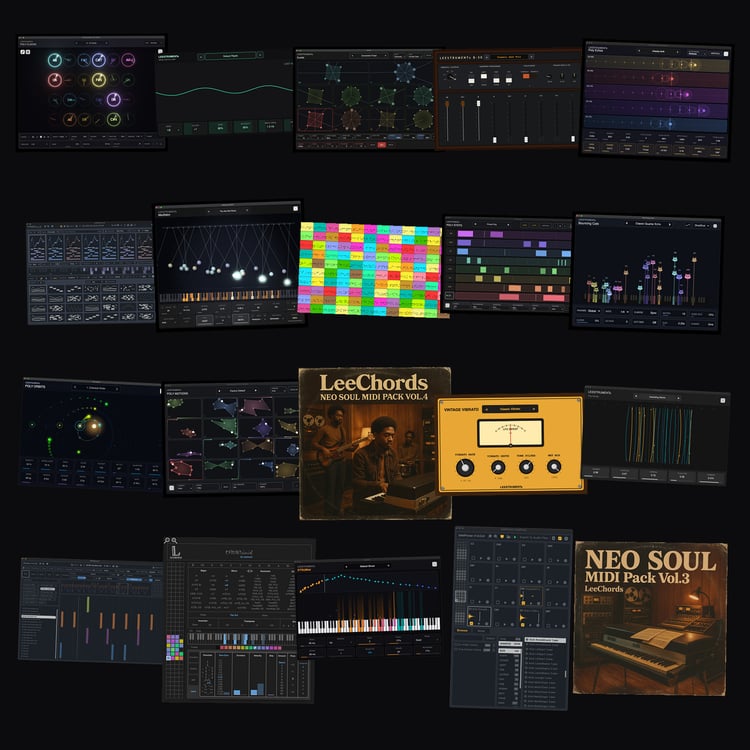The height and width of the screenshot is (750, 750).
Task: Select the Browse tab in pad grid plugin
Action: 462,630
